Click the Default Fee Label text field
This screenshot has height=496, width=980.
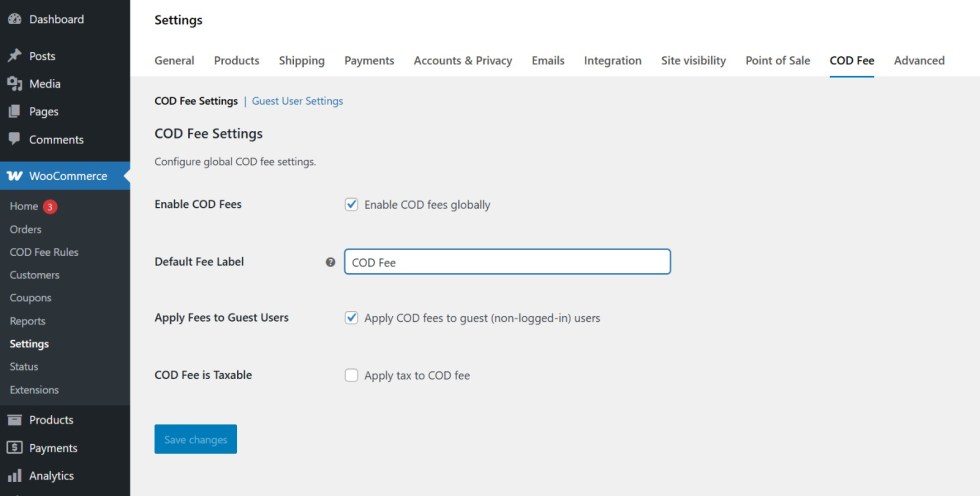point(507,262)
